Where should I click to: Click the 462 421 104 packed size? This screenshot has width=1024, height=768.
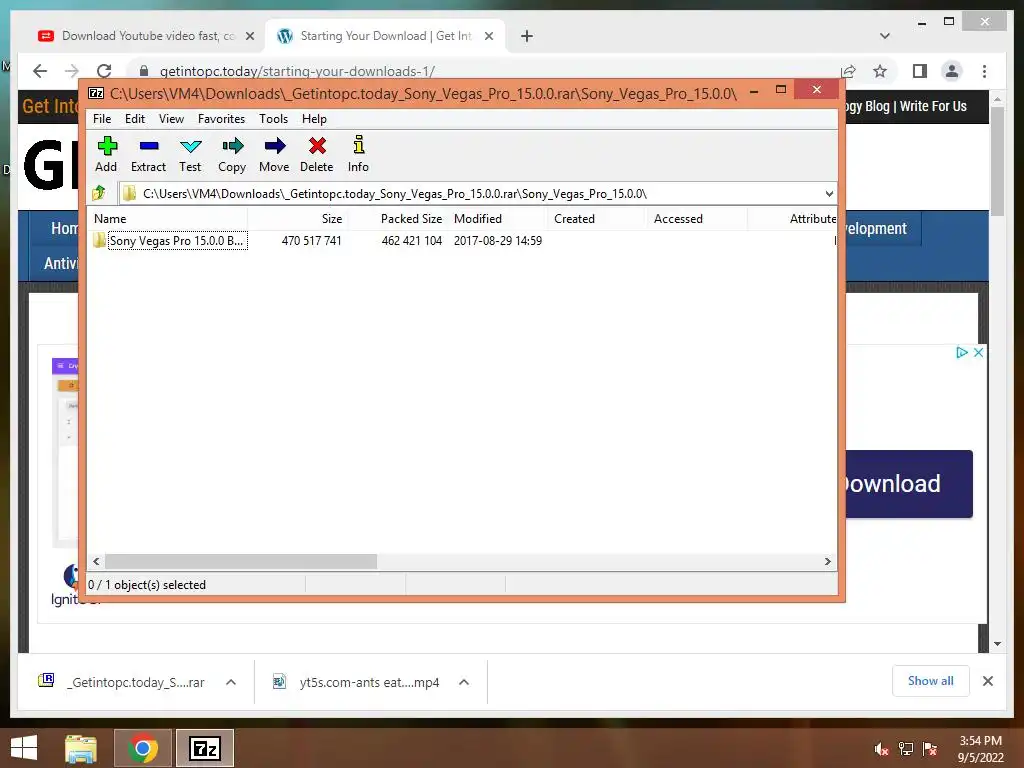tap(411, 240)
